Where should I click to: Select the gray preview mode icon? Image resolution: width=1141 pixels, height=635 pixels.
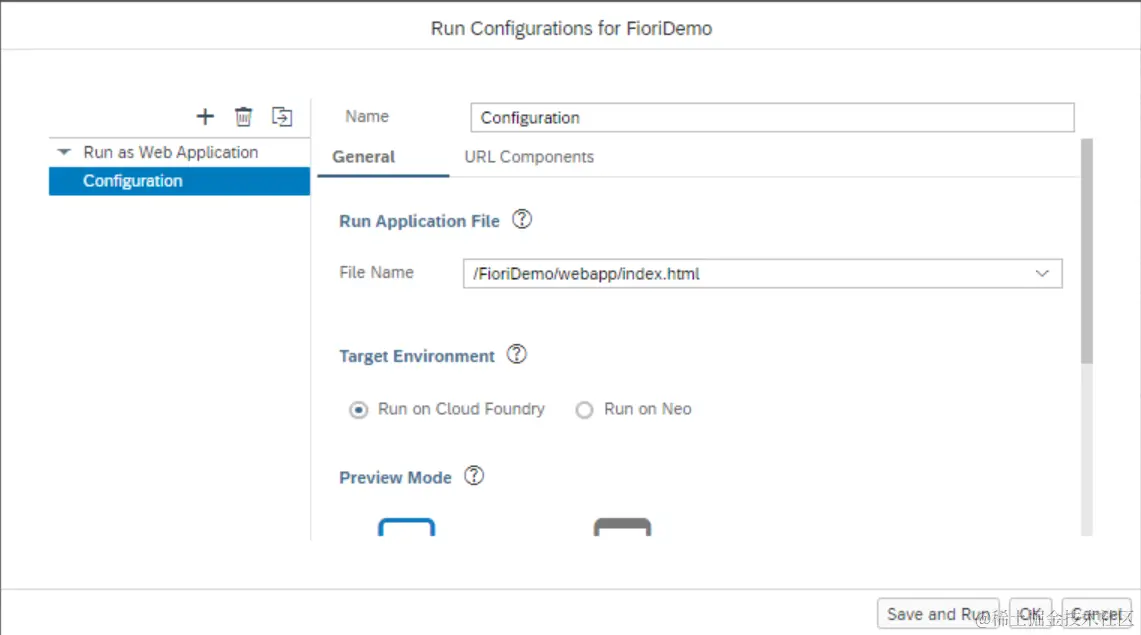click(622, 528)
